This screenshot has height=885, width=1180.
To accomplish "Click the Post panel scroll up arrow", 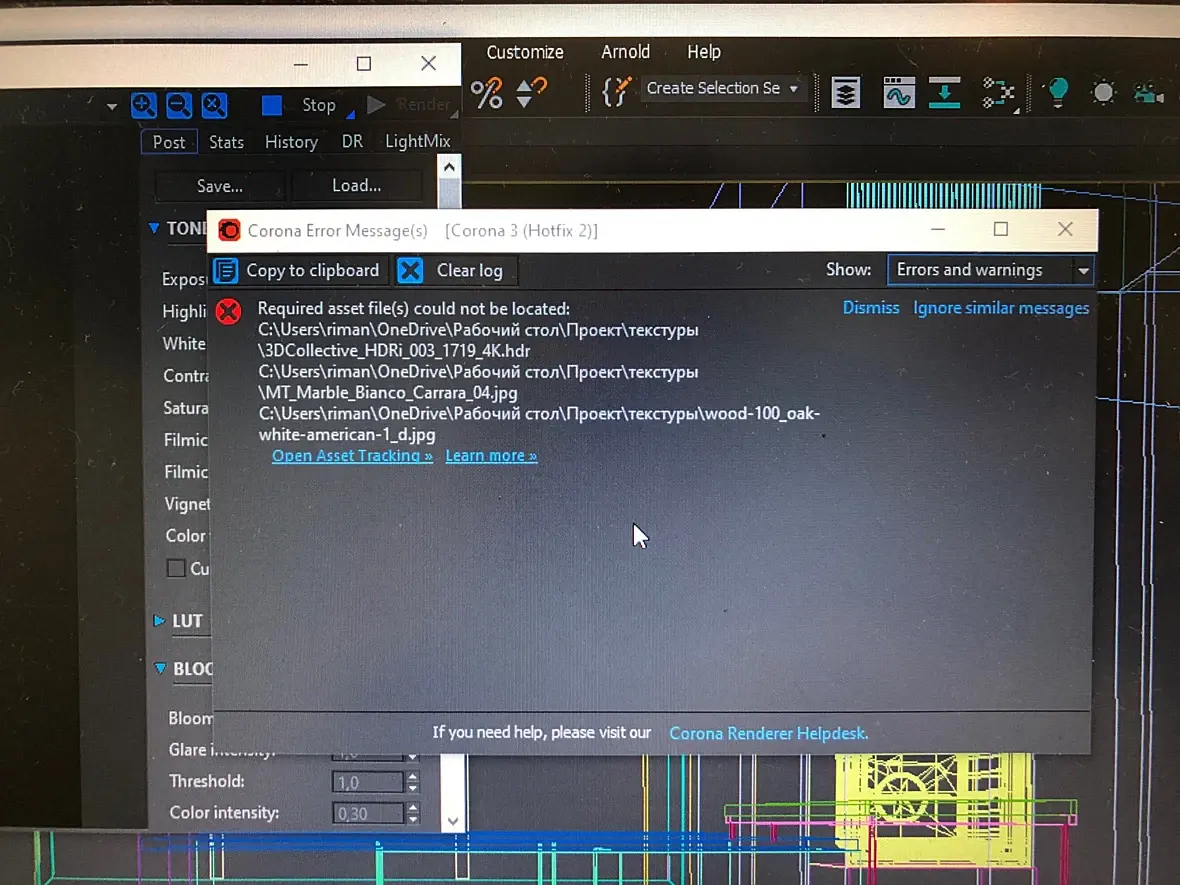I will click(x=449, y=167).
